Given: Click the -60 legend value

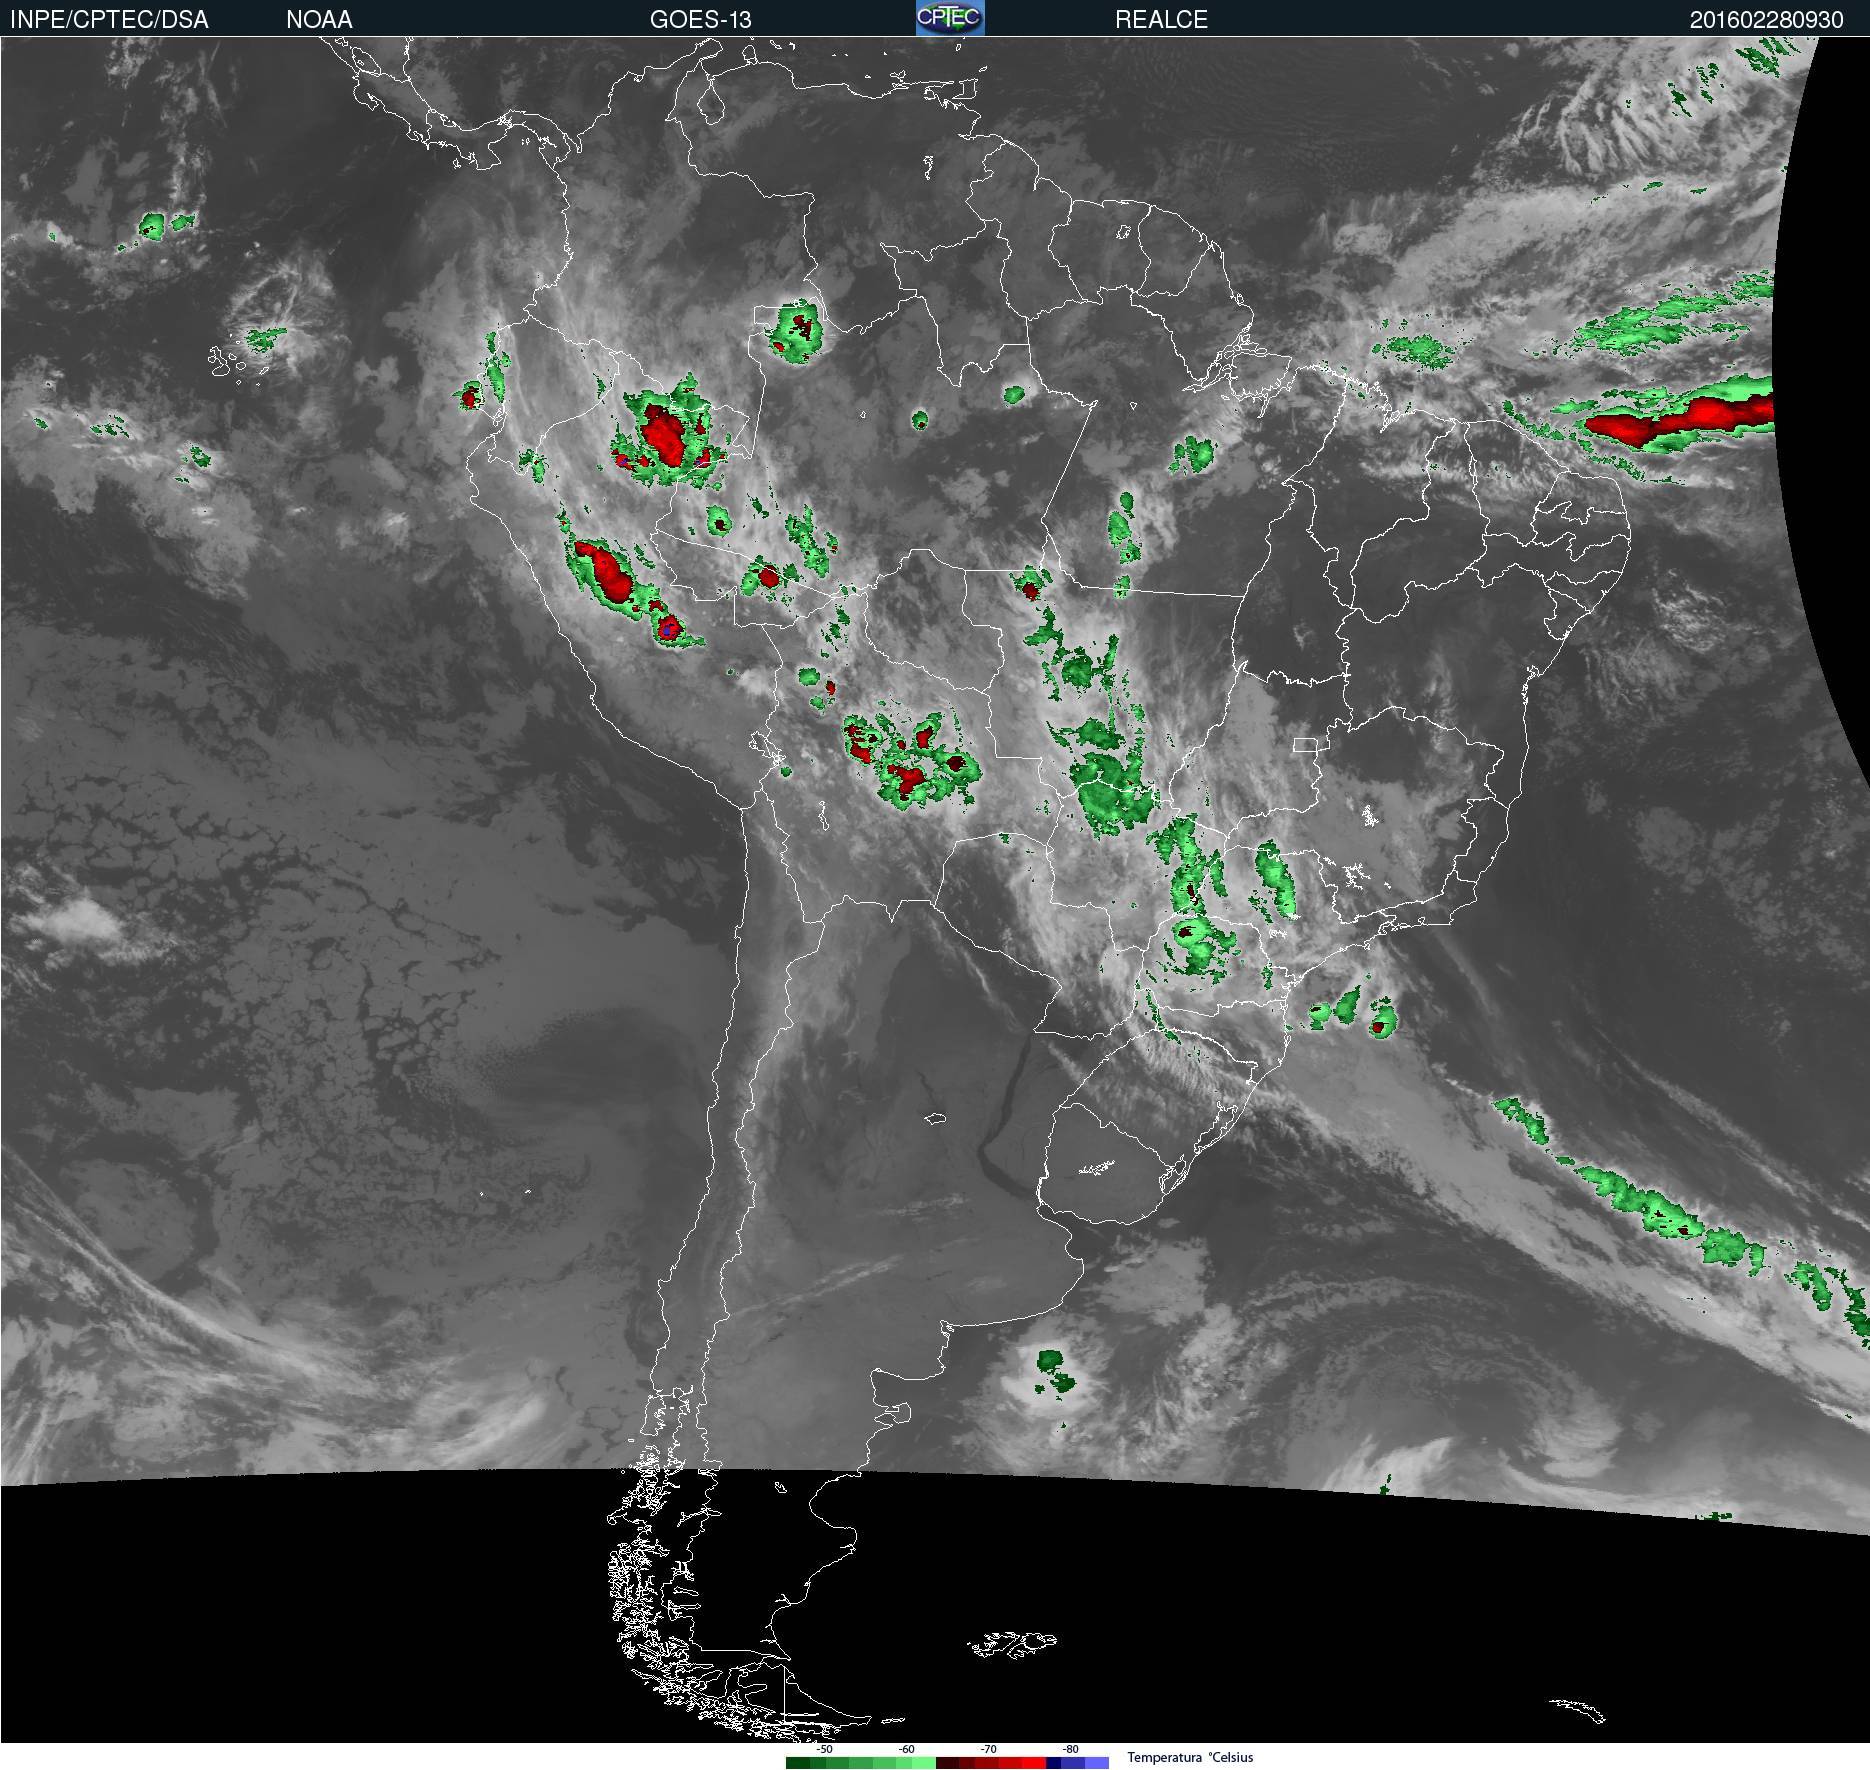Looking at the screenshot, I should click(906, 1749).
